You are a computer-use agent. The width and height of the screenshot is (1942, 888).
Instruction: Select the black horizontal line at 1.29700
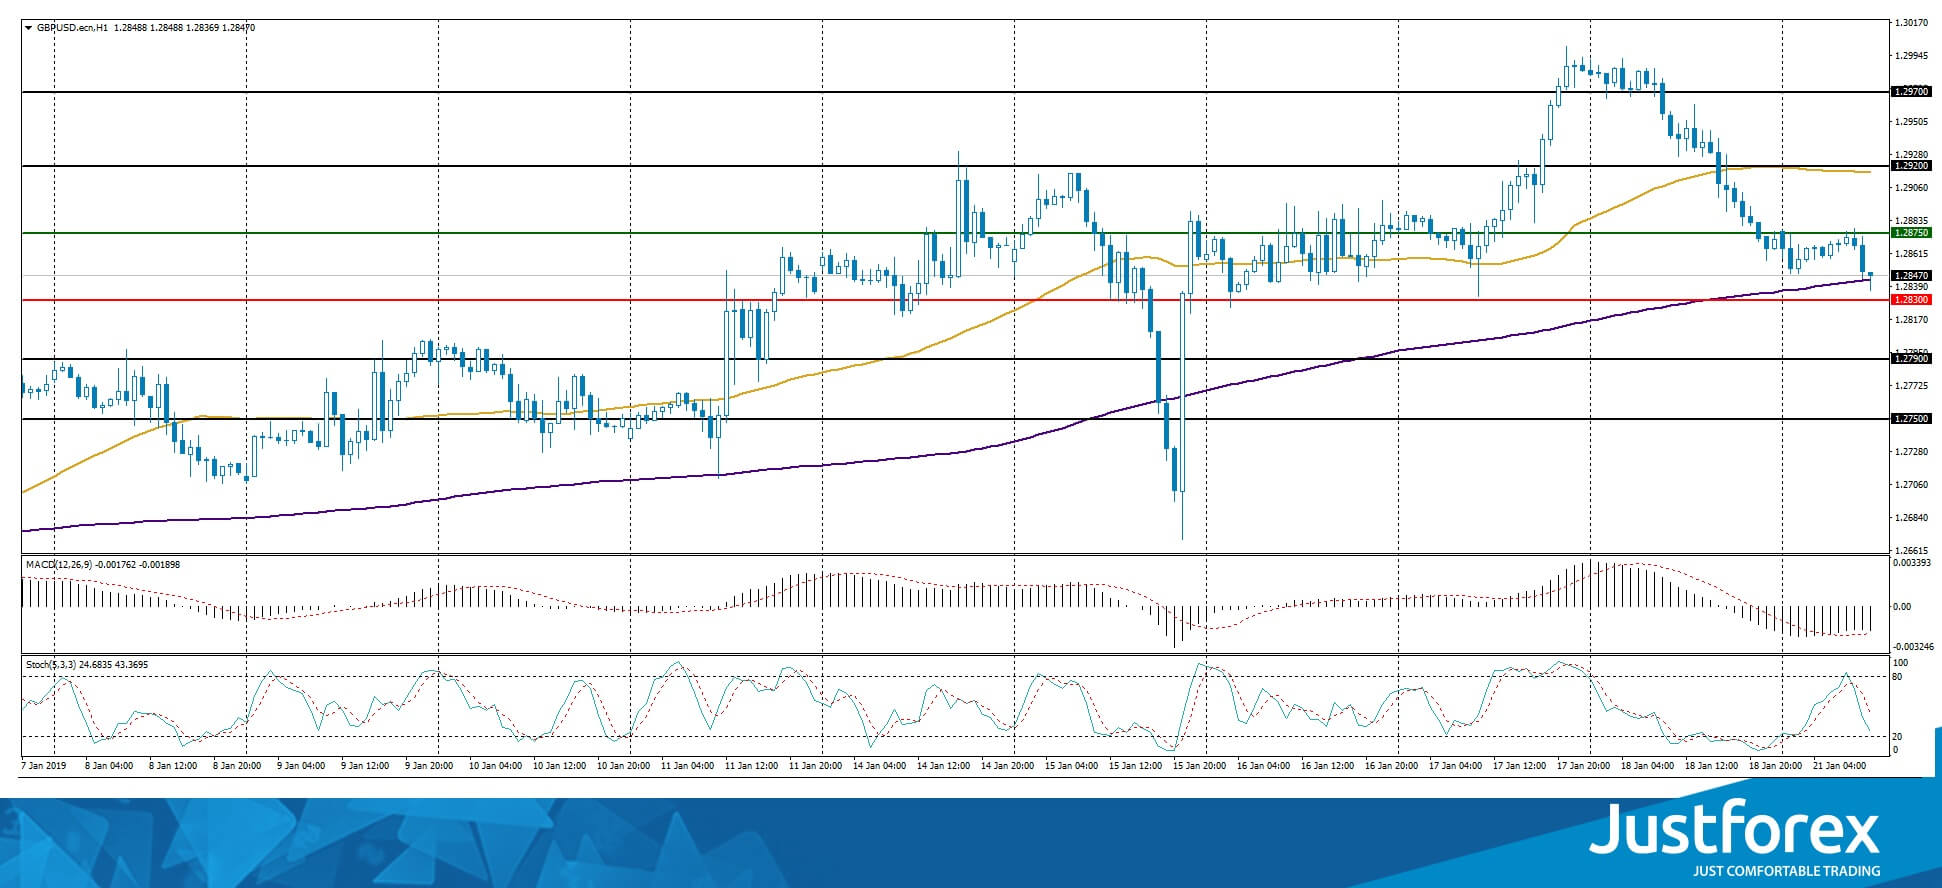coord(955,92)
